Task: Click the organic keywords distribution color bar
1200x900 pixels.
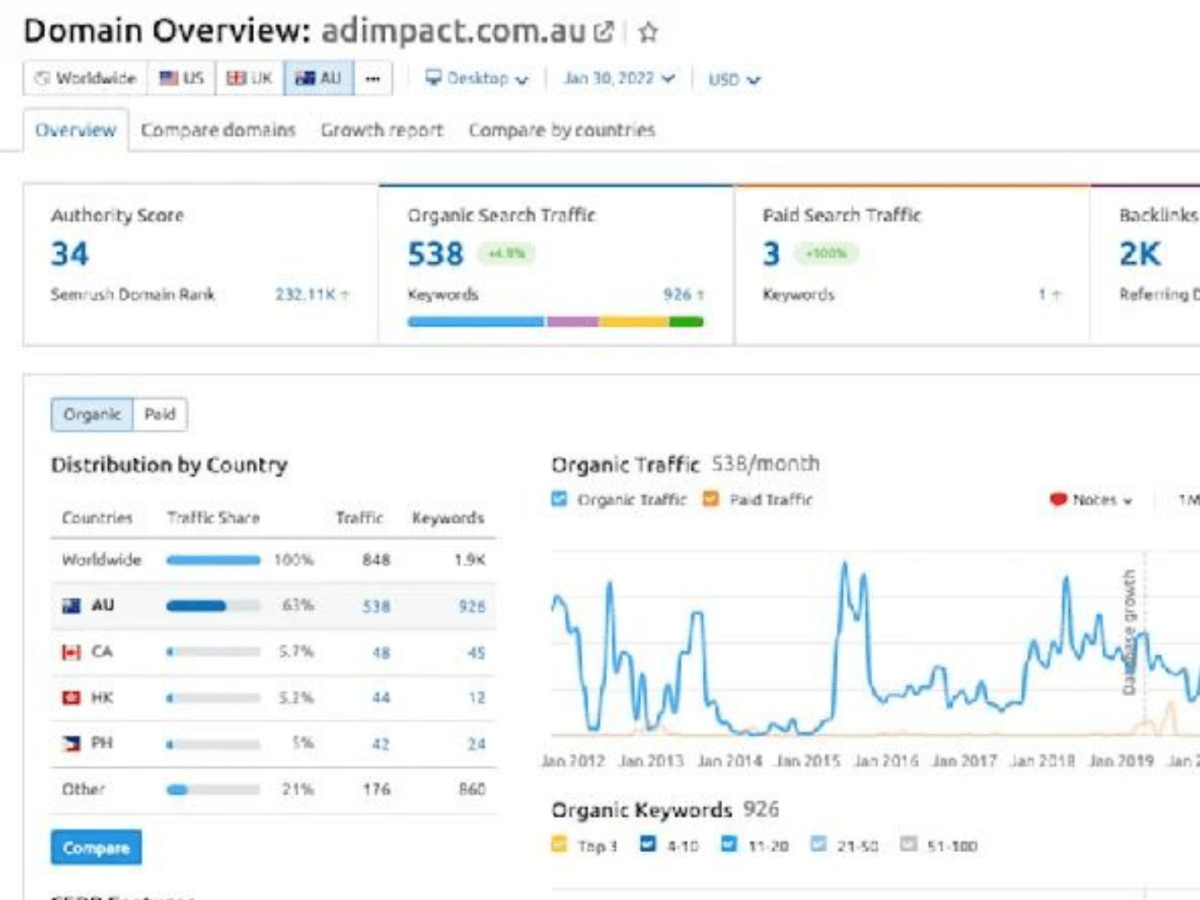Action: pyautogui.click(x=555, y=322)
